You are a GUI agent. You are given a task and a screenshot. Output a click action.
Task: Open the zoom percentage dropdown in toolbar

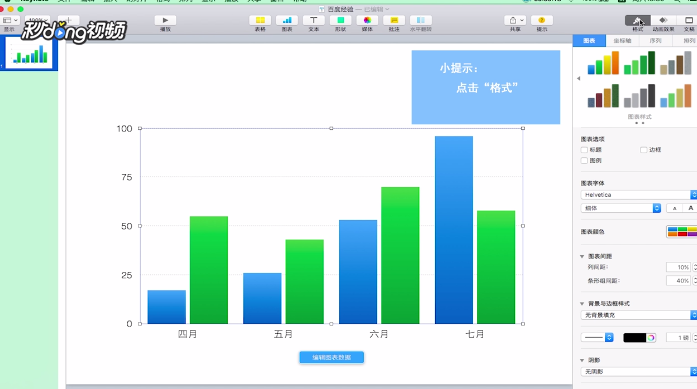(37, 20)
